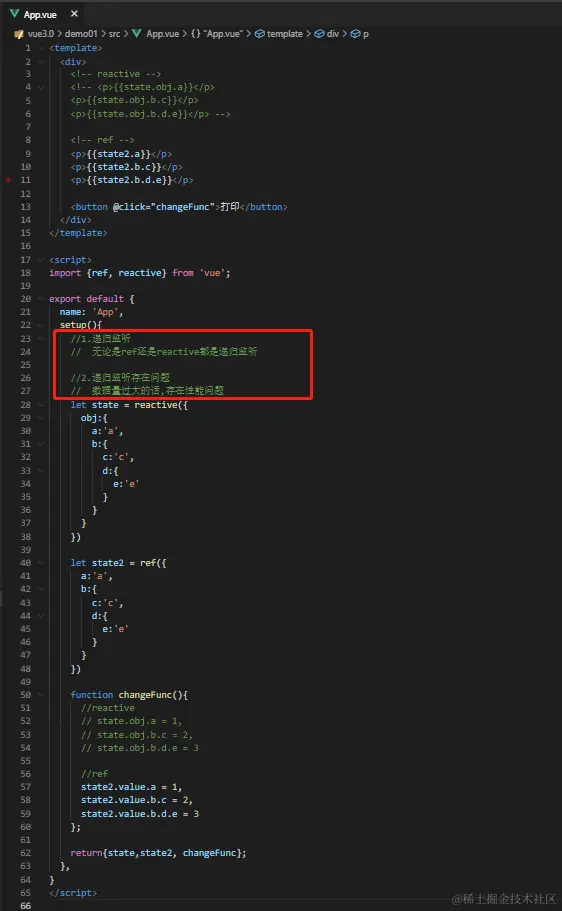Click the cube icon beside div breadcrumb
562x911 pixels.
click(319, 34)
